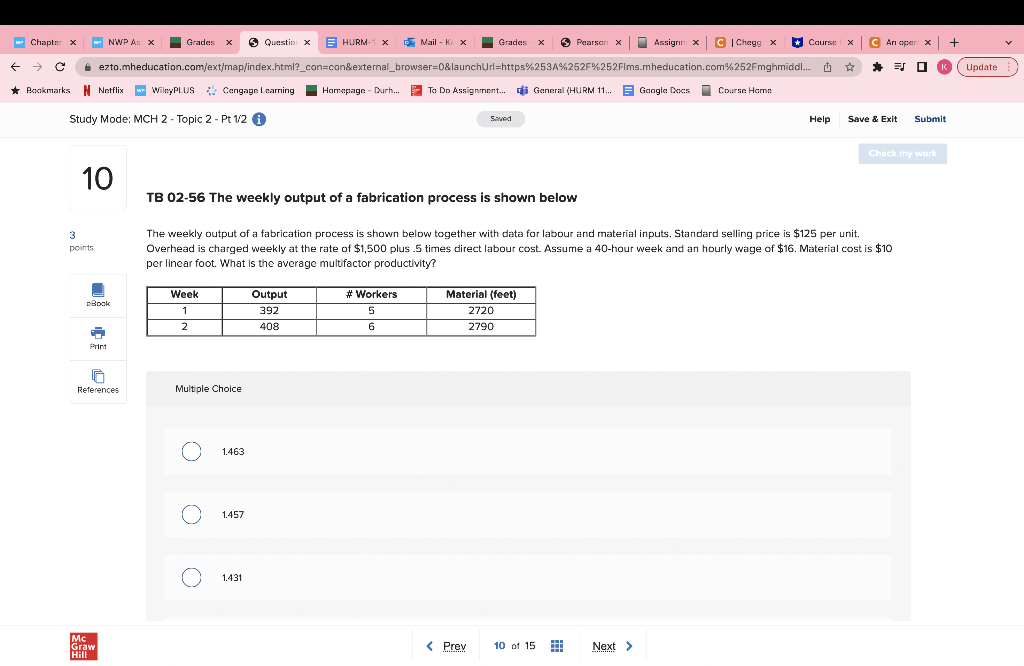Open the Google Docs bookmark

[x=656, y=90]
